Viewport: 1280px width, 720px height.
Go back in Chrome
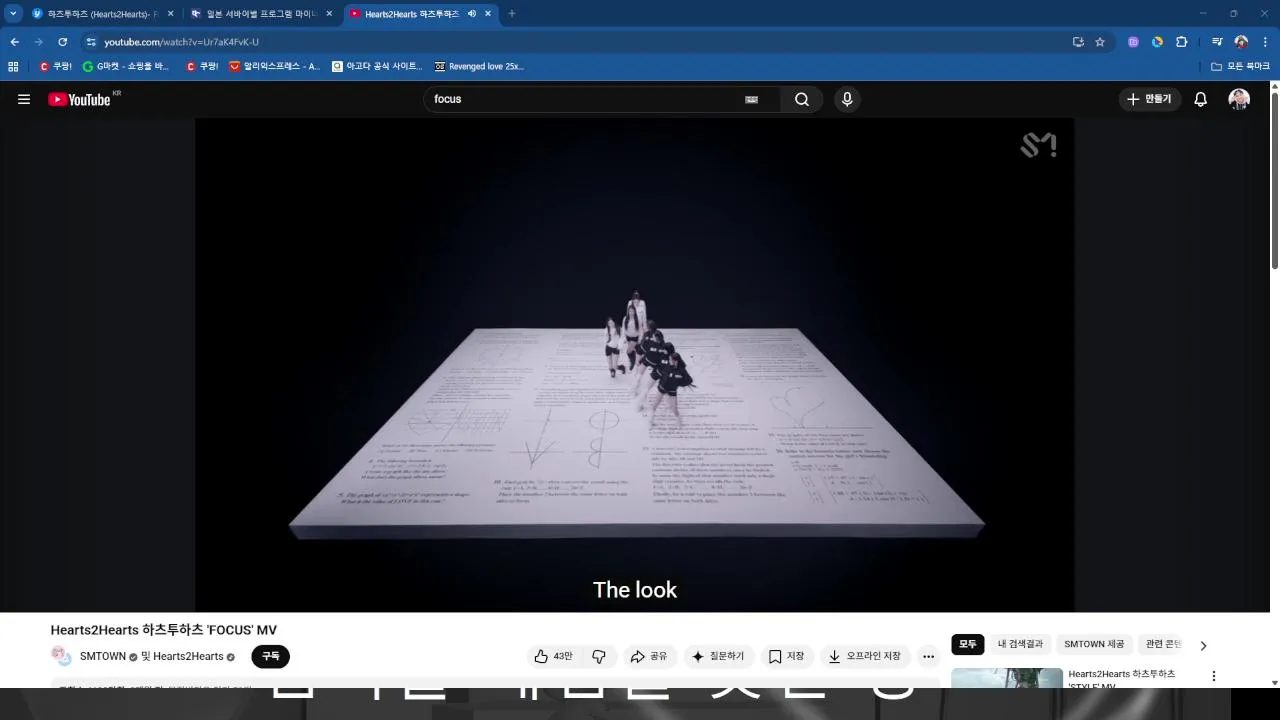click(15, 42)
